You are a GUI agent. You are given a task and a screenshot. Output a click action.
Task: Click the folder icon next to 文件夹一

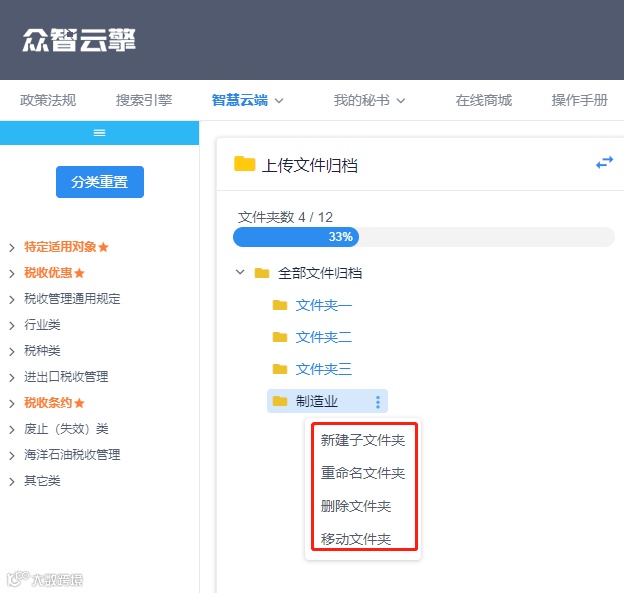point(280,305)
